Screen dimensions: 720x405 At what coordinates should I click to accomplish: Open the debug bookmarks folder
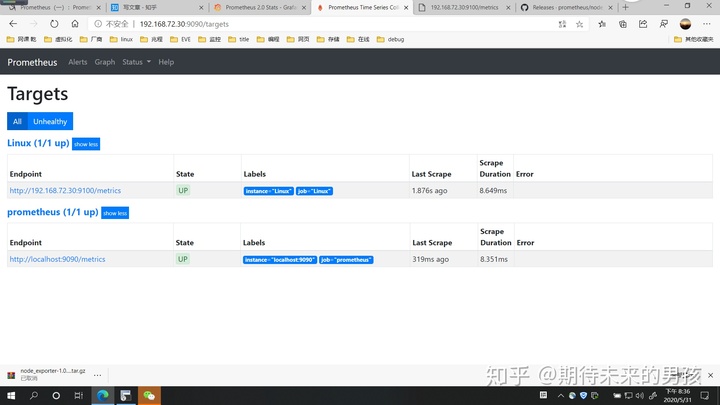[390, 39]
